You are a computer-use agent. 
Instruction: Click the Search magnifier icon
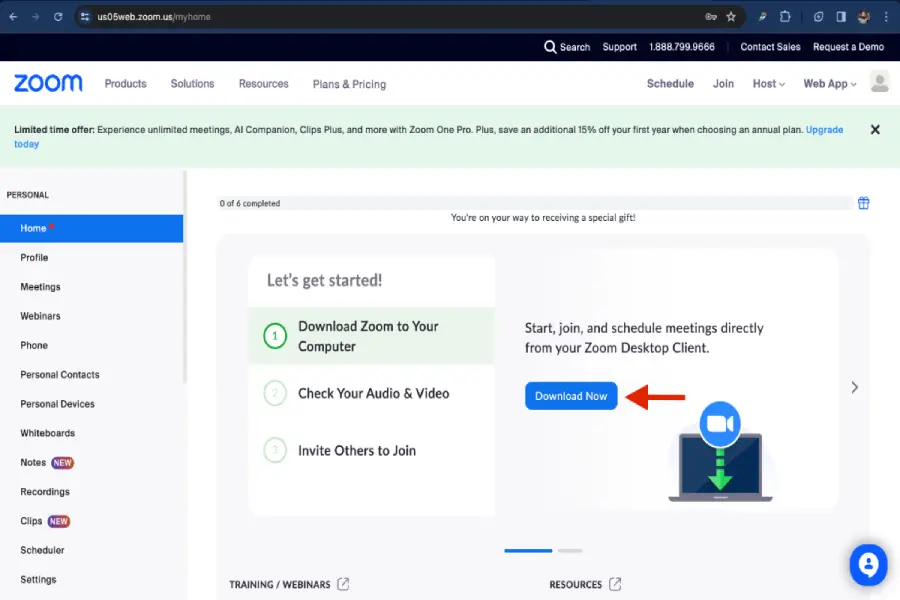coord(550,47)
